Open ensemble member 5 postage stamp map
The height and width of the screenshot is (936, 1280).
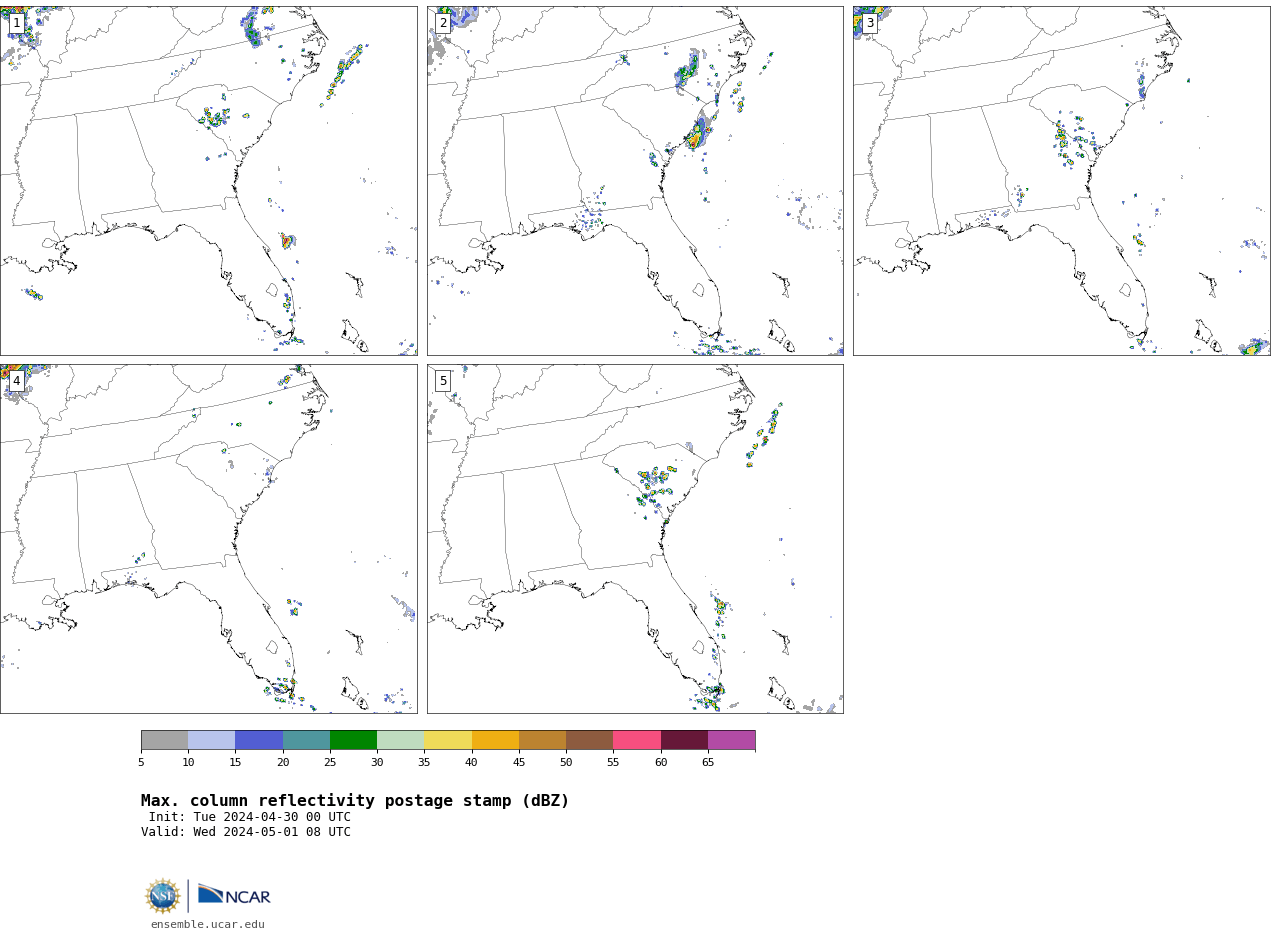click(x=635, y=539)
